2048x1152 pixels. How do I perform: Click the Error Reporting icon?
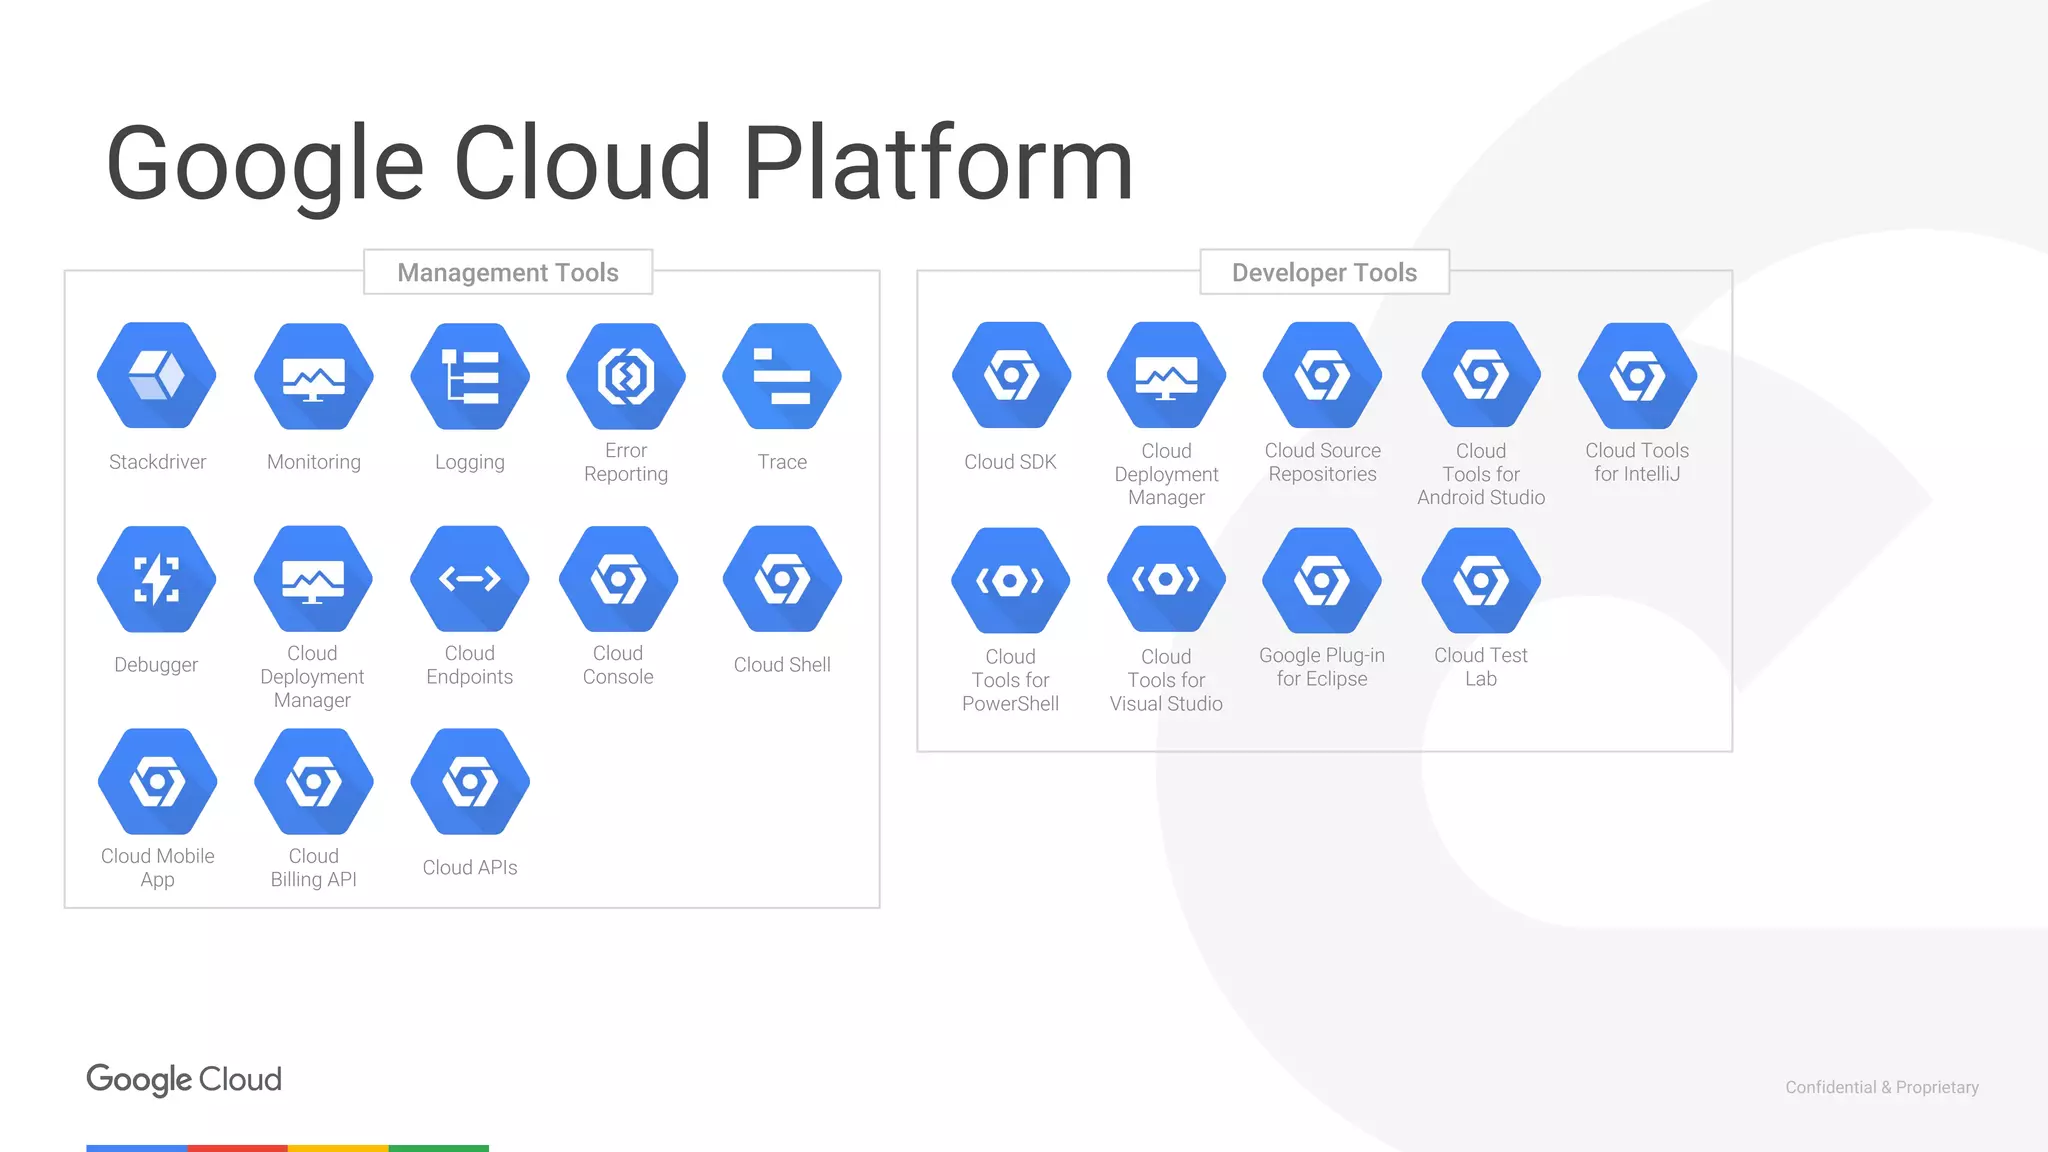click(x=626, y=376)
